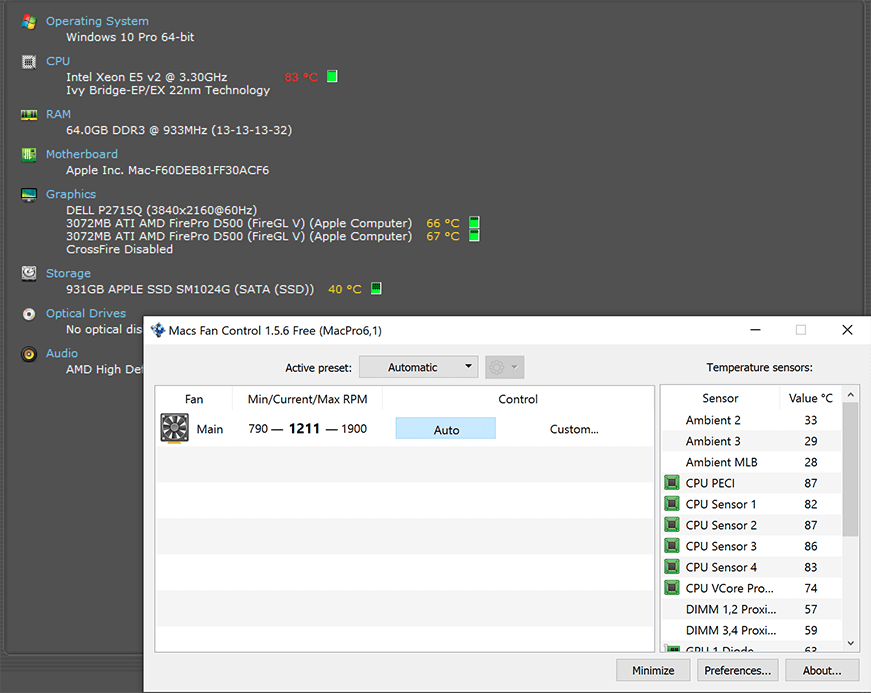Image resolution: width=871 pixels, height=693 pixels.
Task: Click the CPU Sensor 3 chip icon
Action: point(672,546)
